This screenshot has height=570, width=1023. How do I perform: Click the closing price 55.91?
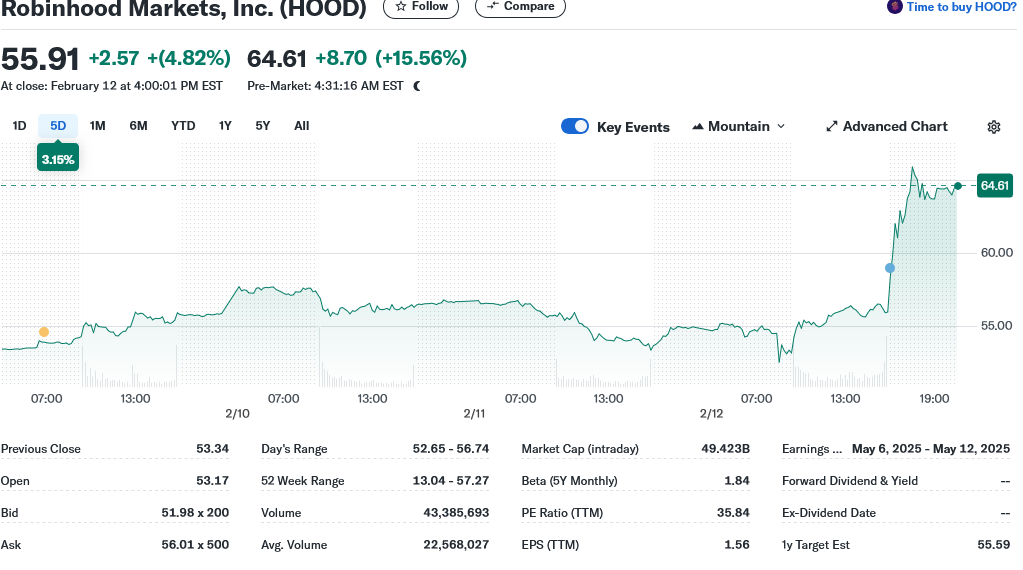[40, 59]
